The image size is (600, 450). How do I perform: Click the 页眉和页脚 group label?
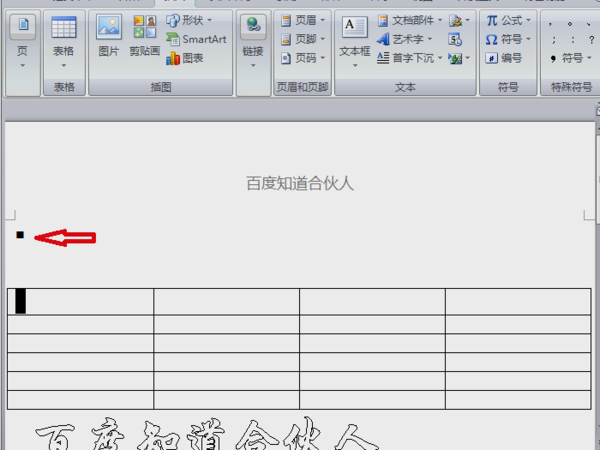click(x=302, y=87)
